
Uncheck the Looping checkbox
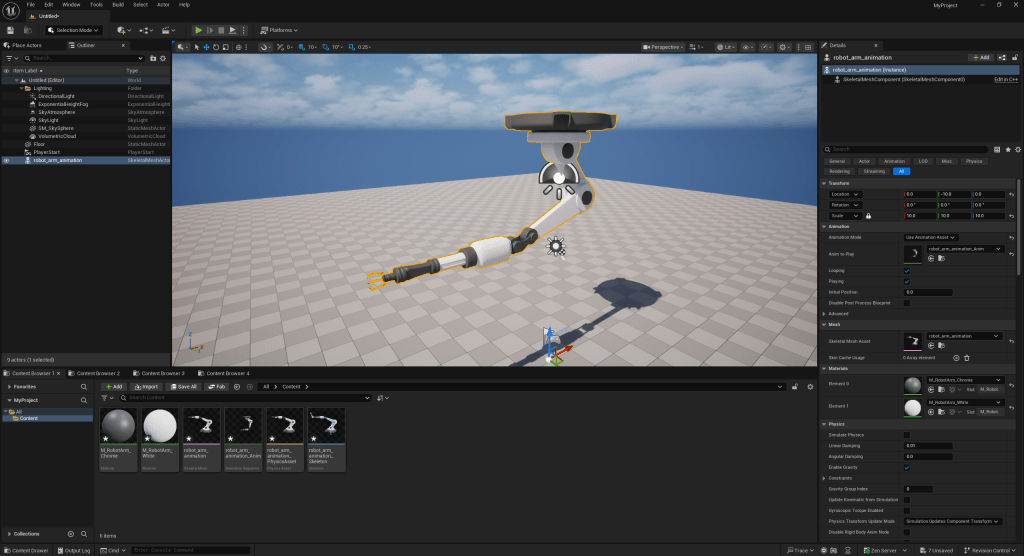(907, 271)
